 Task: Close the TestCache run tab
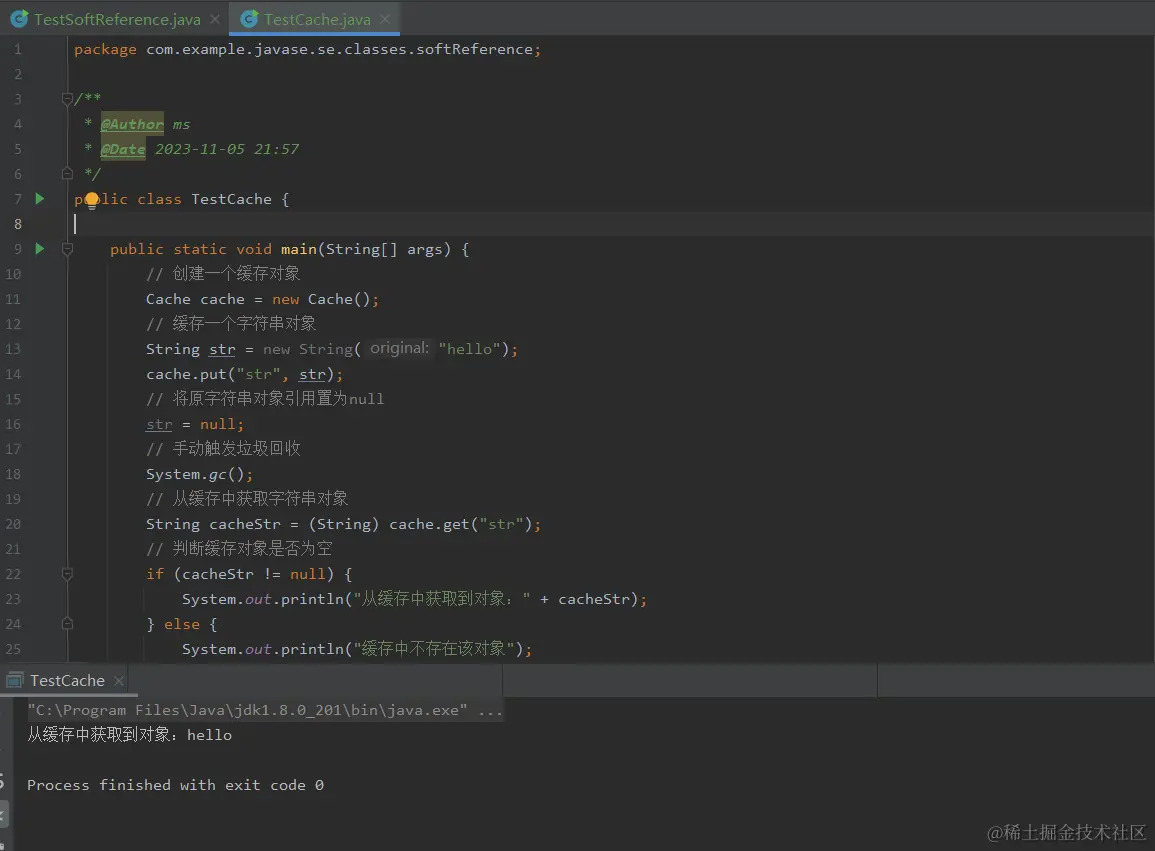click(x=119, y=681)
